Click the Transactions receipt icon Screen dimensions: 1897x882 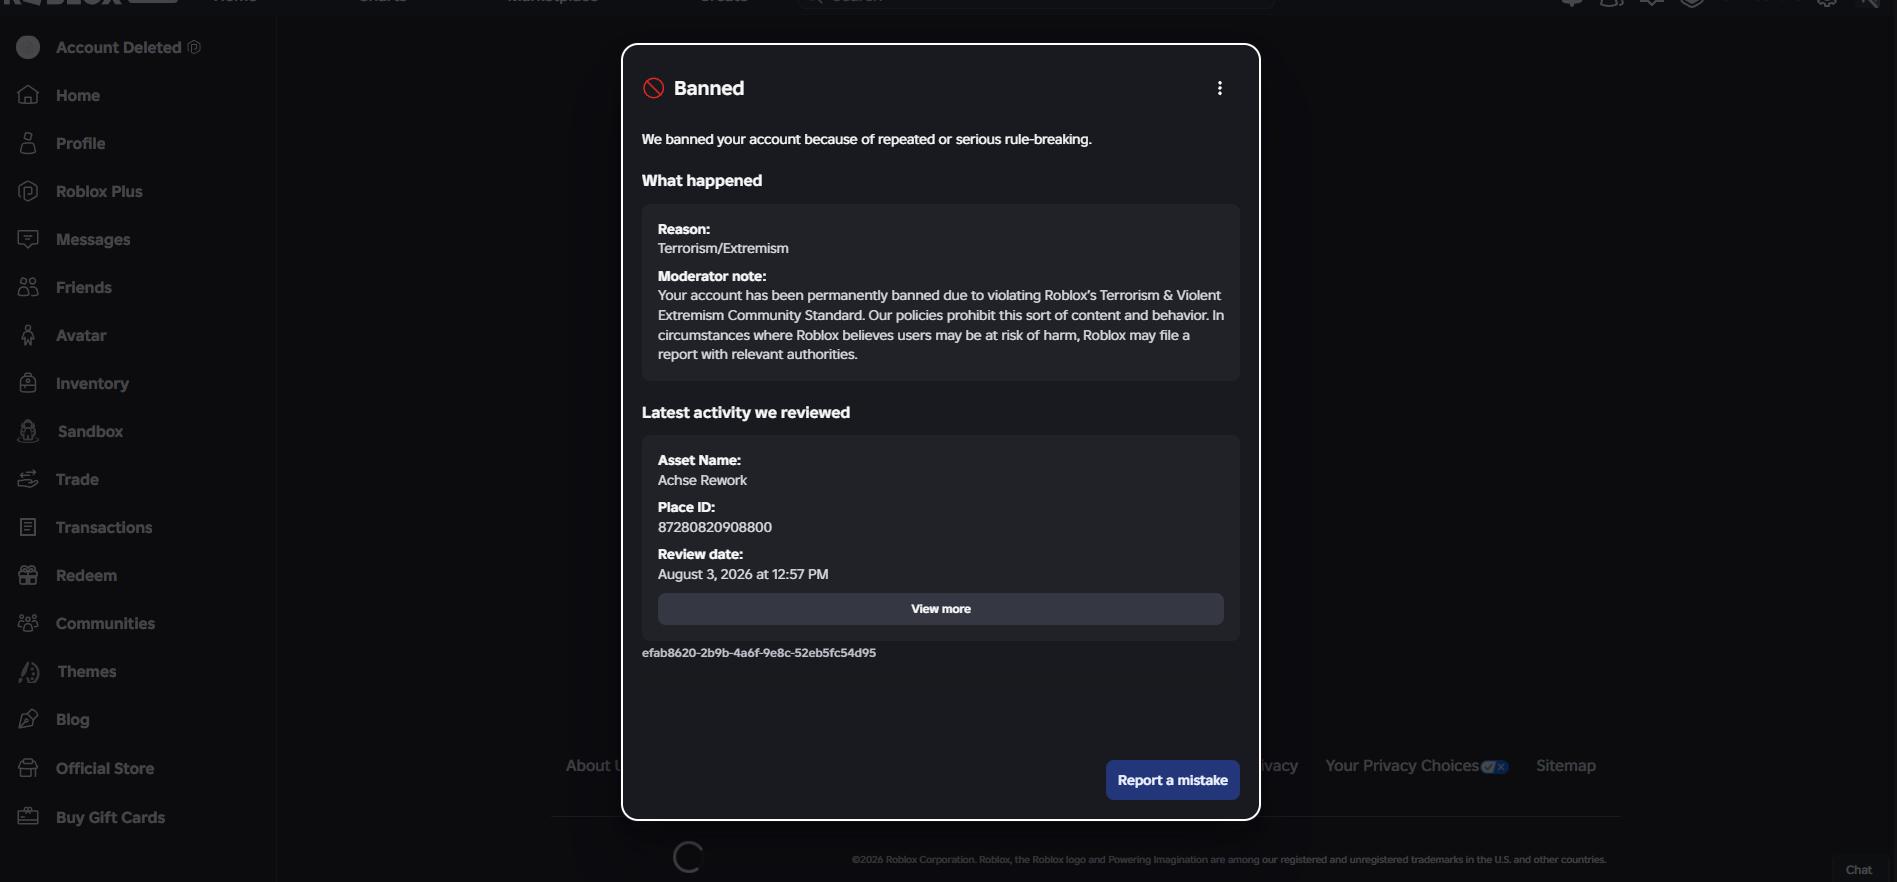tap(28, 527)
